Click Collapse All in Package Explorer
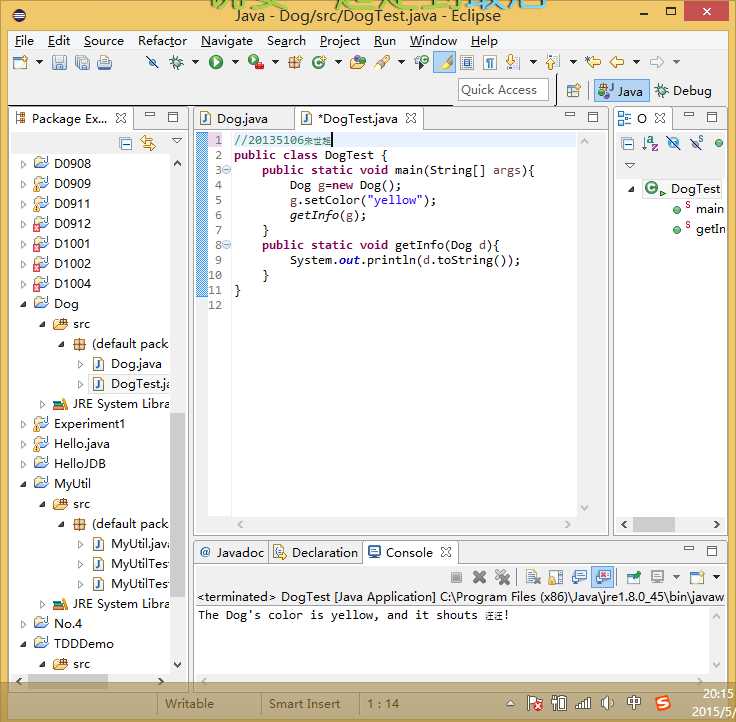The width and height of the screenshot is (736, 722). [126, 143]
